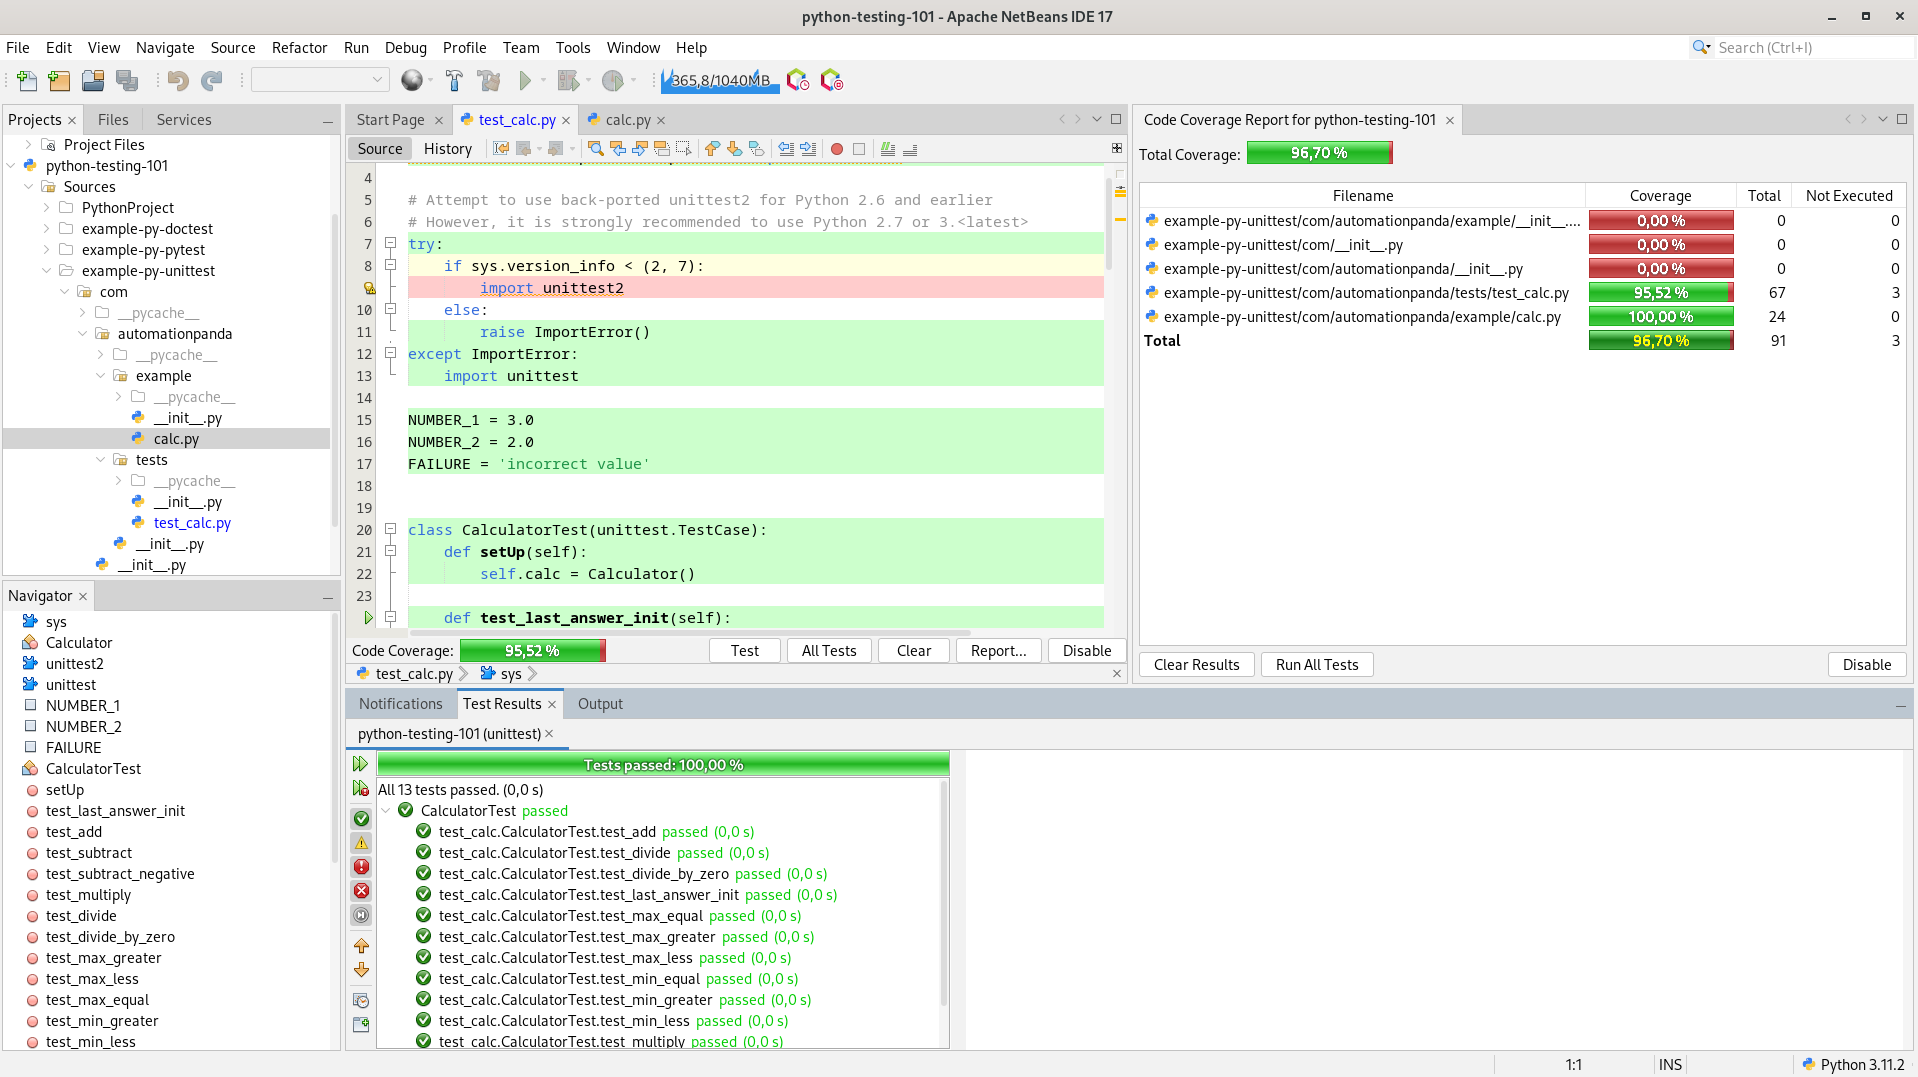1918x1077 pixels.
Task: Click the Run All Tests button
Action: [1317, 665]
